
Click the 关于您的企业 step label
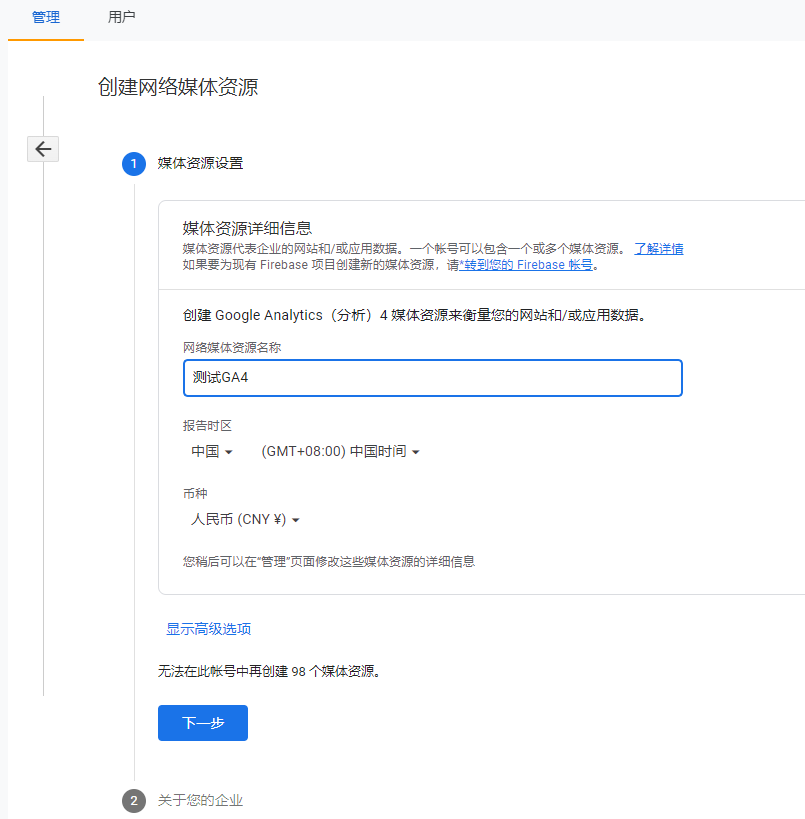[201, 801]
